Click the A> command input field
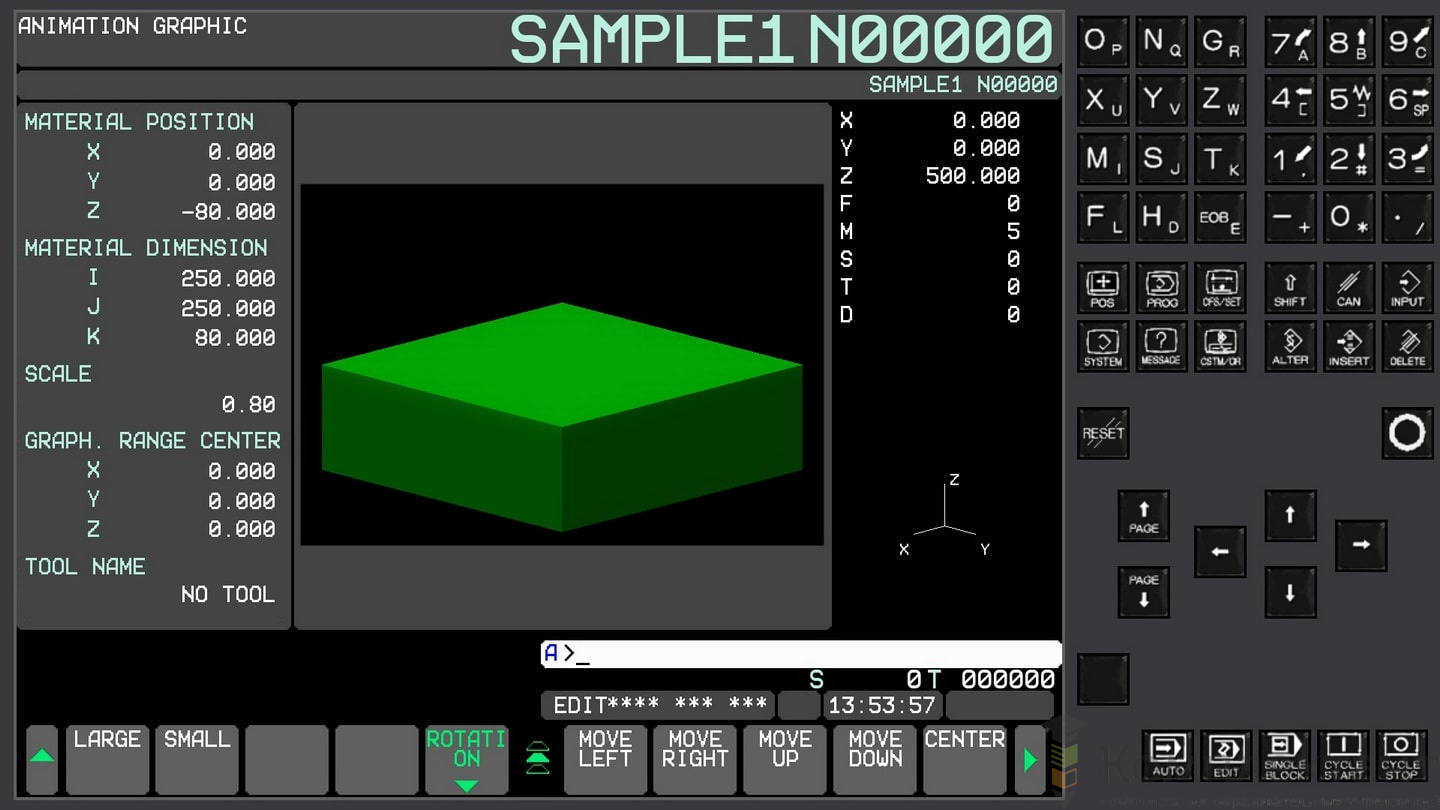The height and width of the screenshot is (810, 1440). (x=800, y=654)
